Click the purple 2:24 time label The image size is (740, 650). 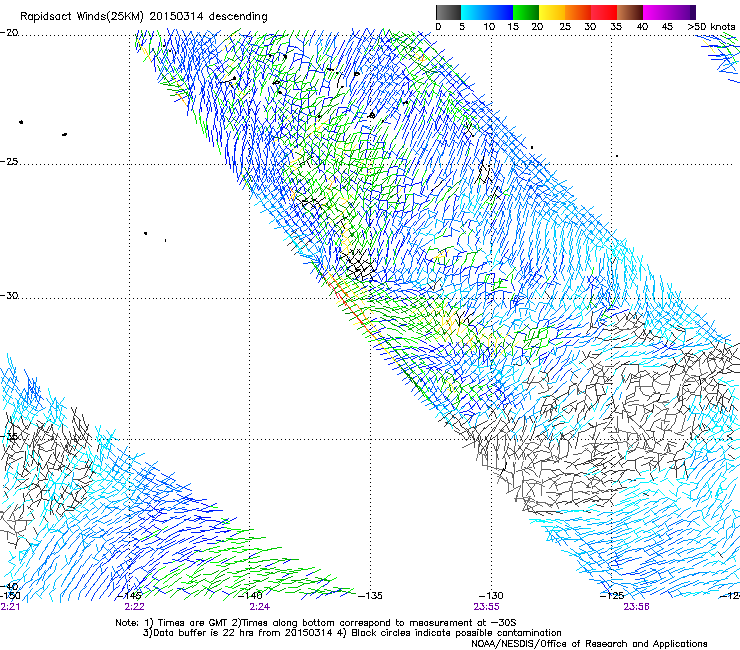coord(260,607)
